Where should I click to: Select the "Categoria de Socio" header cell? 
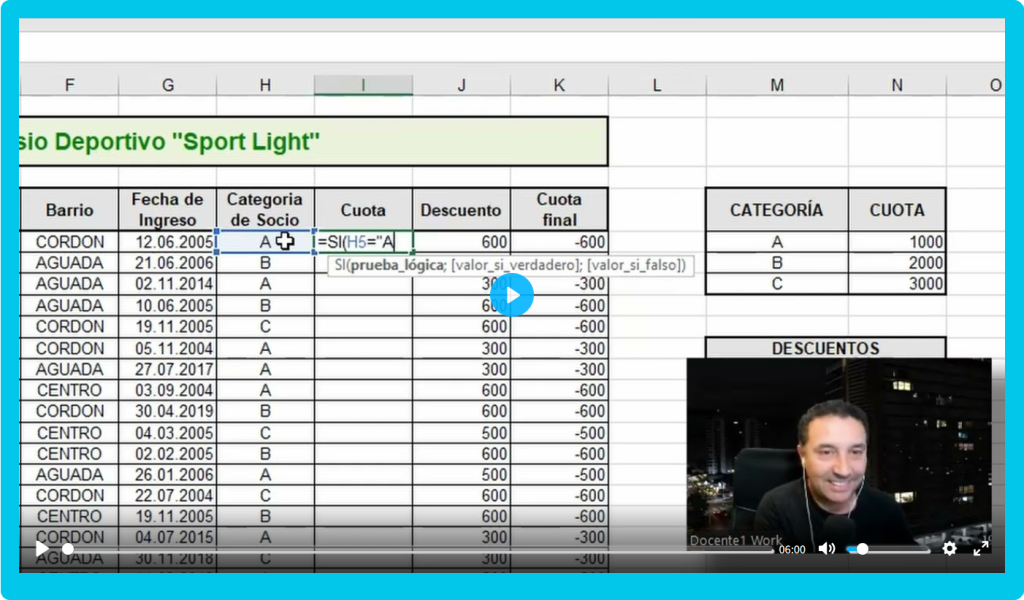point(265,209)
